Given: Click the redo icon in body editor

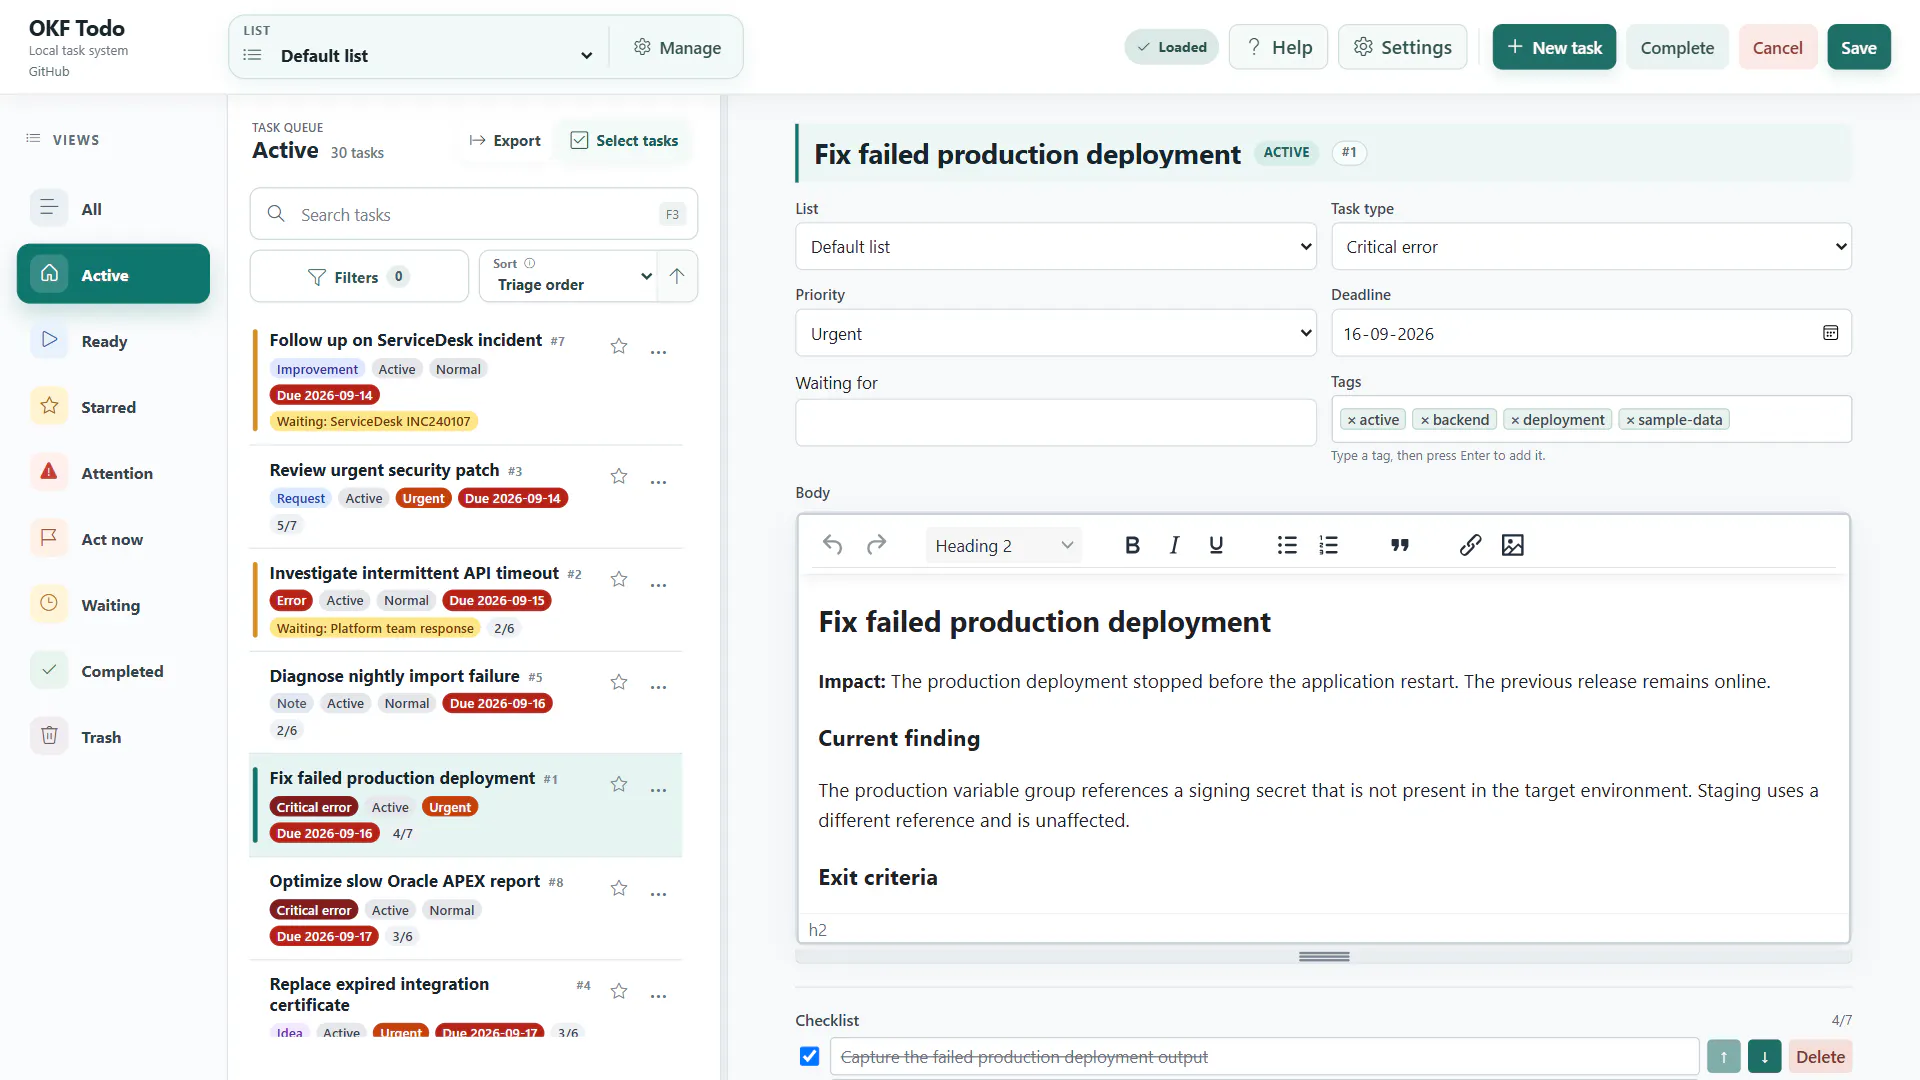Looking at the screenshot, I should click(x=876, y=545).
